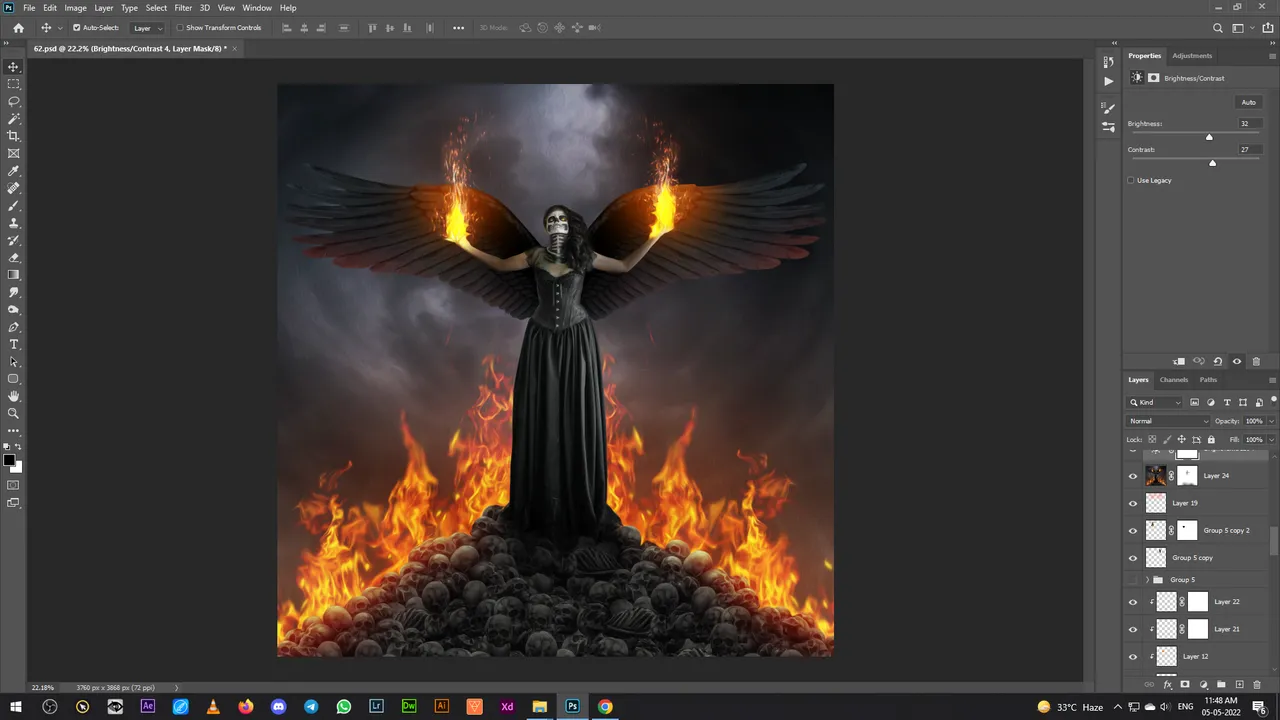Screen dimensions: 1280x720
Task: Toggle the Auto-Select checkbox
Action: click(x=77, y=28)
